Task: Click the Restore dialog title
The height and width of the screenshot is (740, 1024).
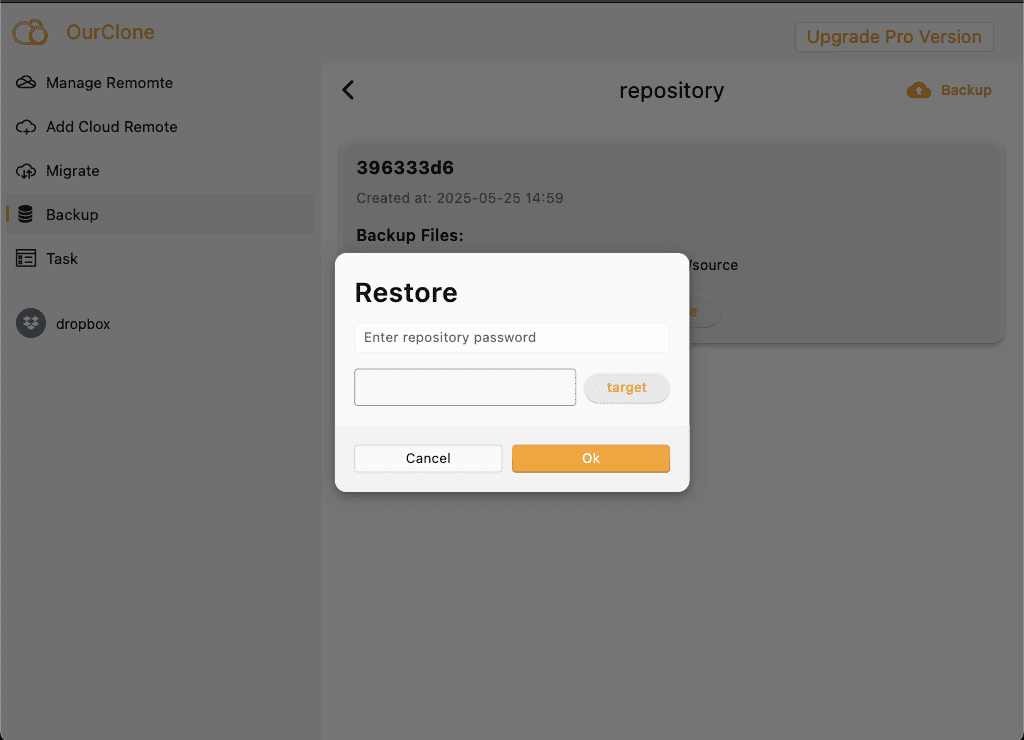Action: coord(406,293)
